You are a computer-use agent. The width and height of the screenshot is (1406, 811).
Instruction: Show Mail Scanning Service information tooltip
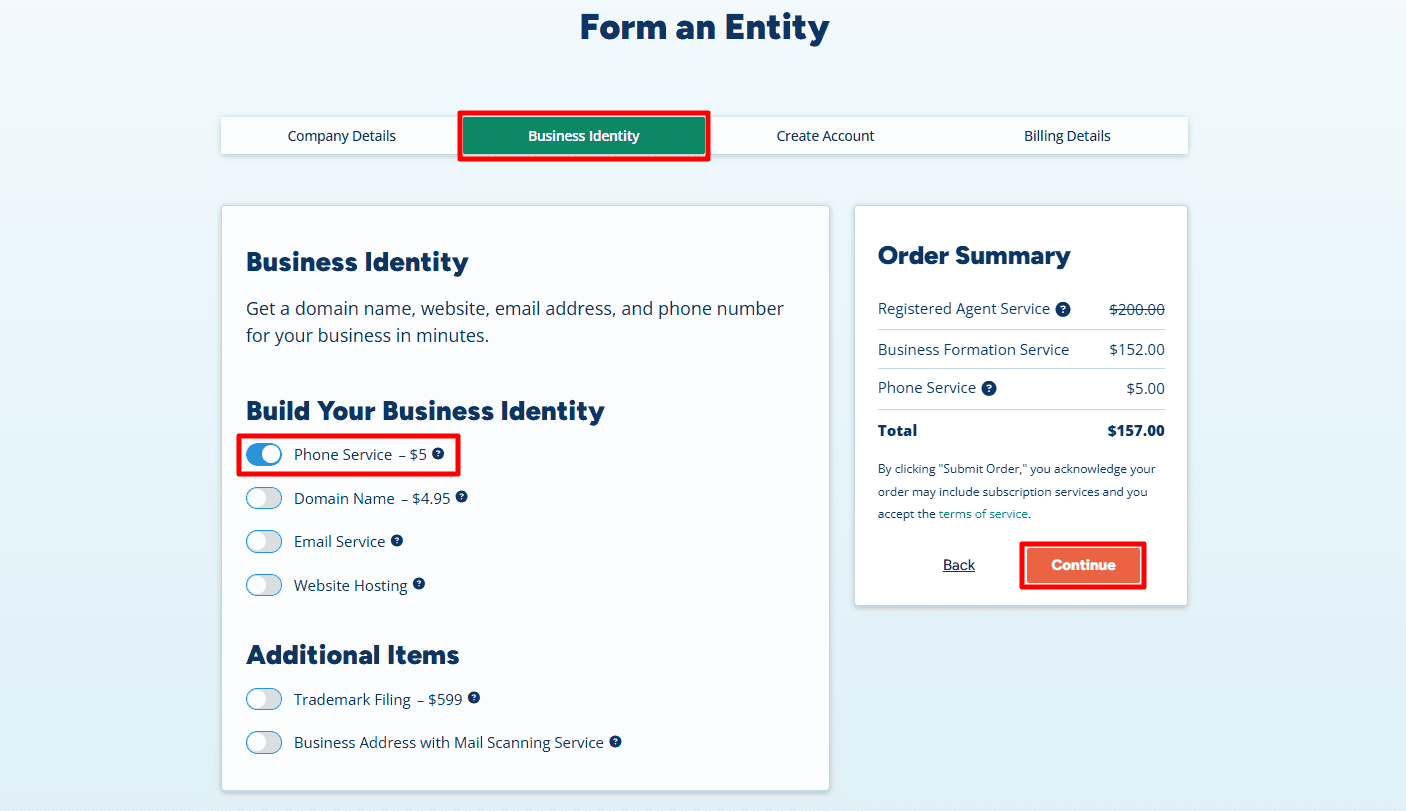coord(617,742)
